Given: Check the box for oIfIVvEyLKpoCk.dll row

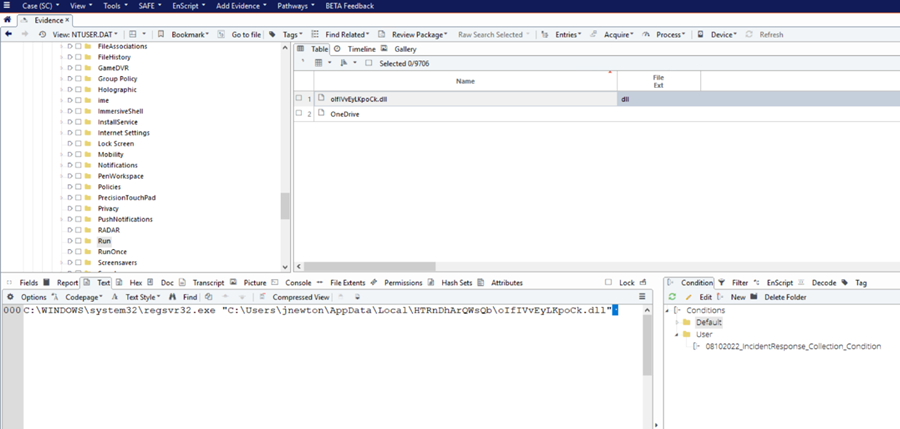Looking at the screenshot, I should pyautogui.click(x=299, y=98).
